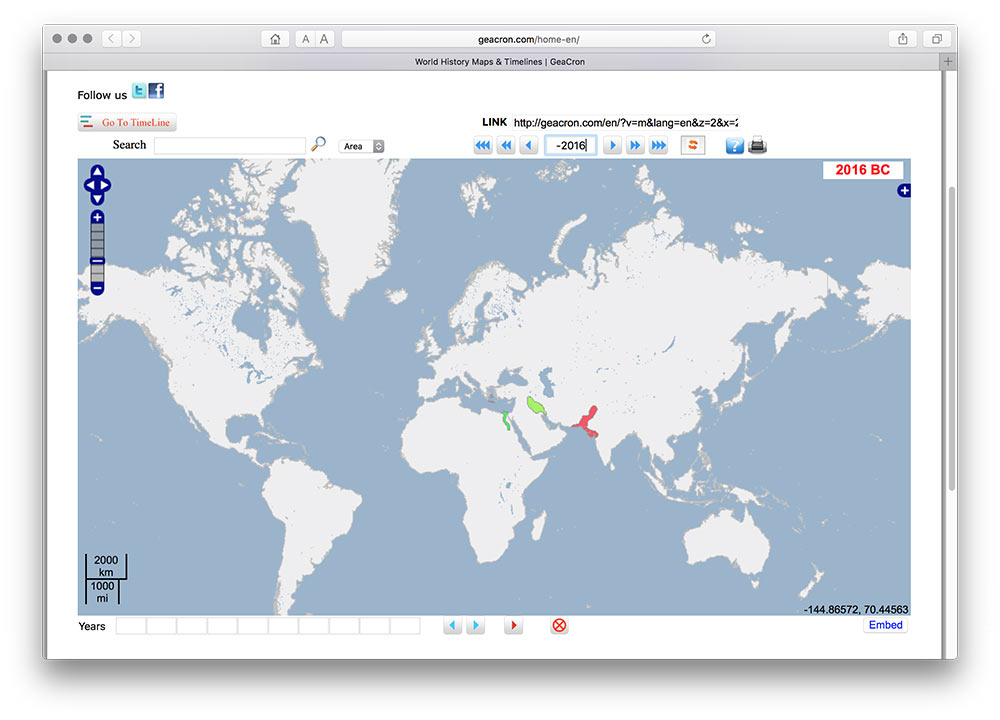Click the map scale 2000 km indicator

106,566
